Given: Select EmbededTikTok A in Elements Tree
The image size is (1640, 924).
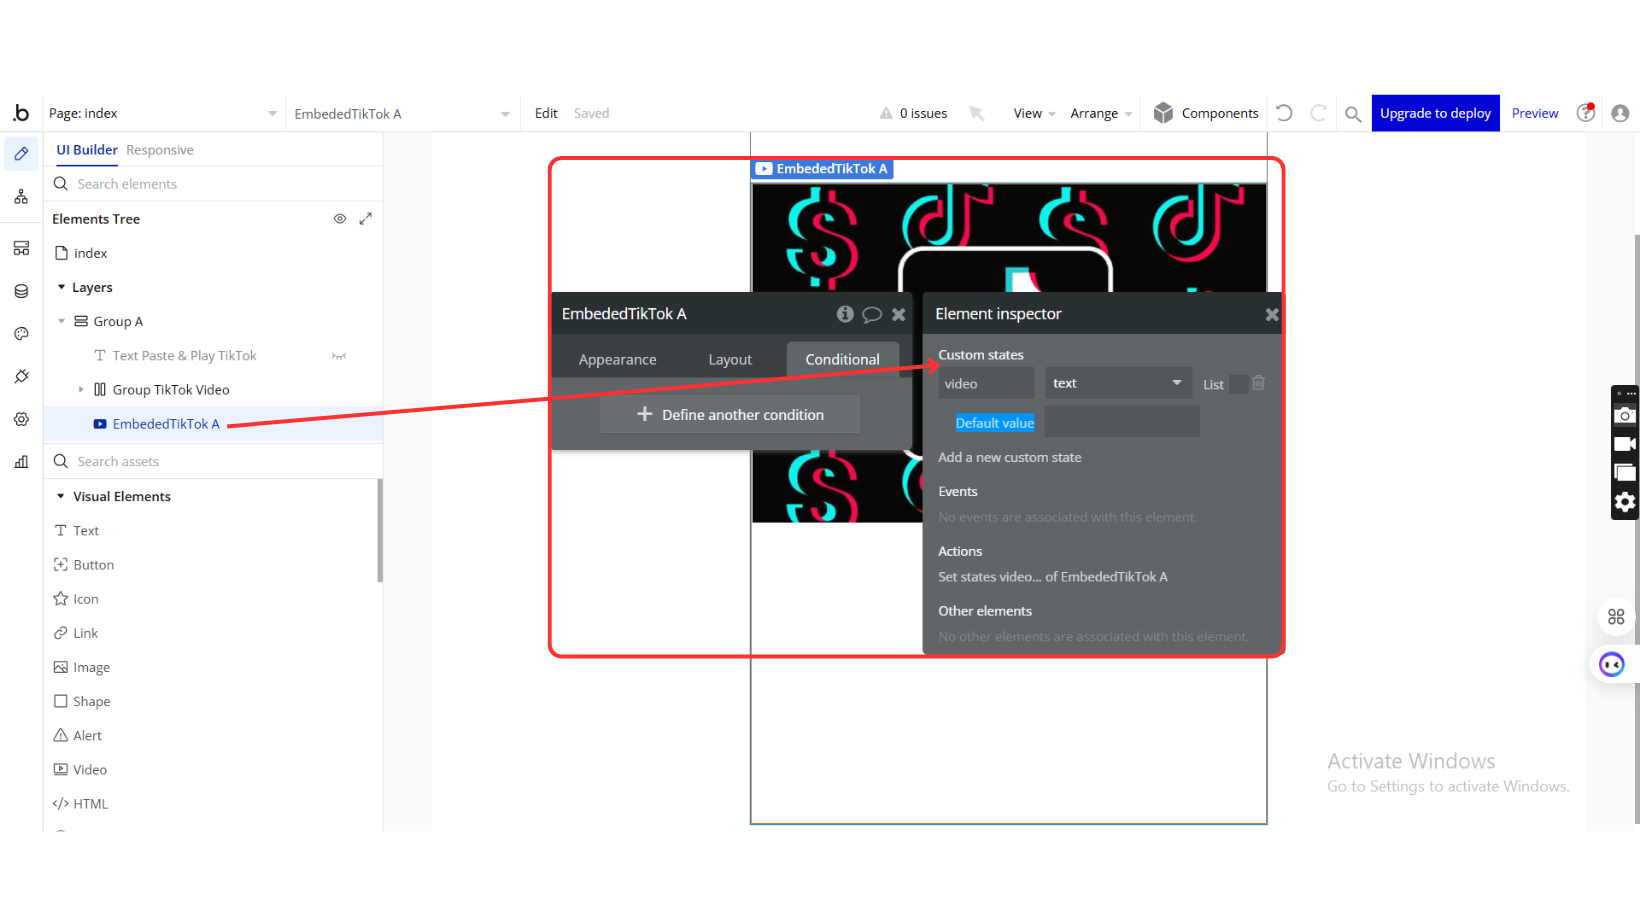Looking at the screenshot, I should pyautogui.click(x=166, y=424).
